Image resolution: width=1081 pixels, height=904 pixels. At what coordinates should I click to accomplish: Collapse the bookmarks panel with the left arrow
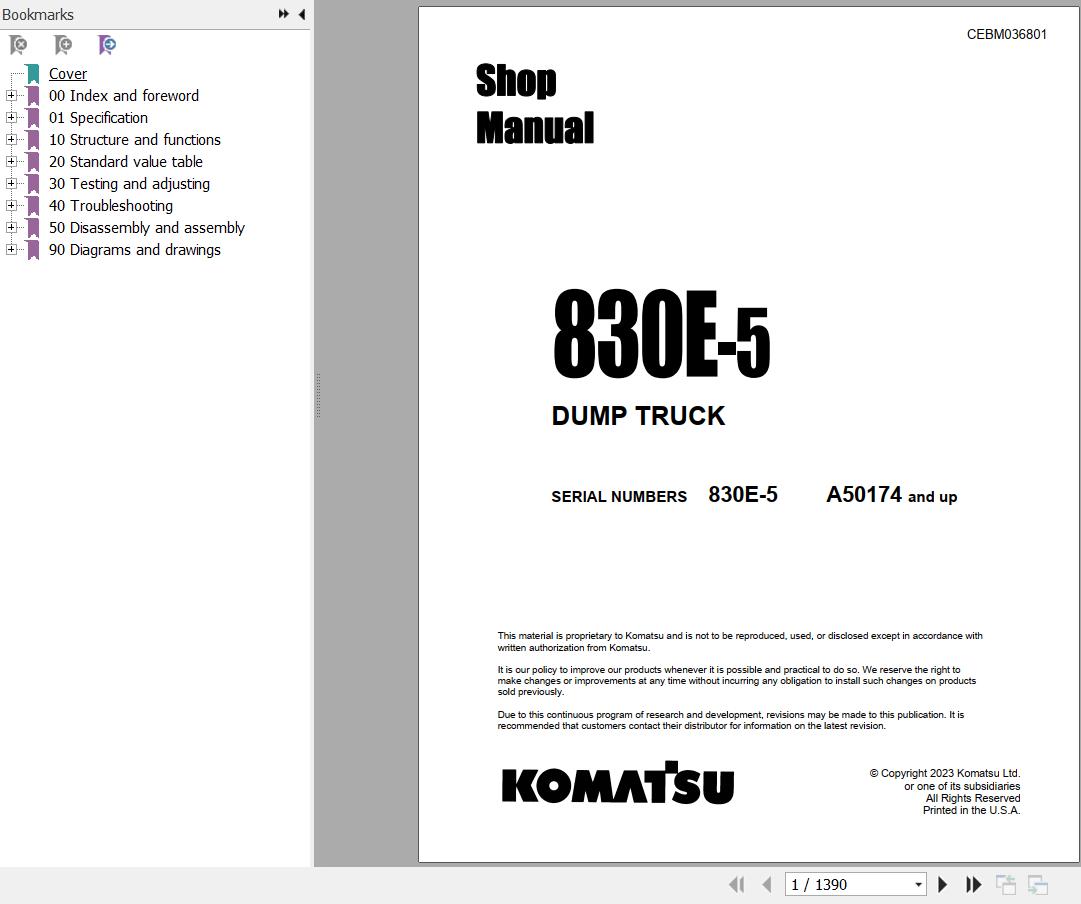pos(302,14)
